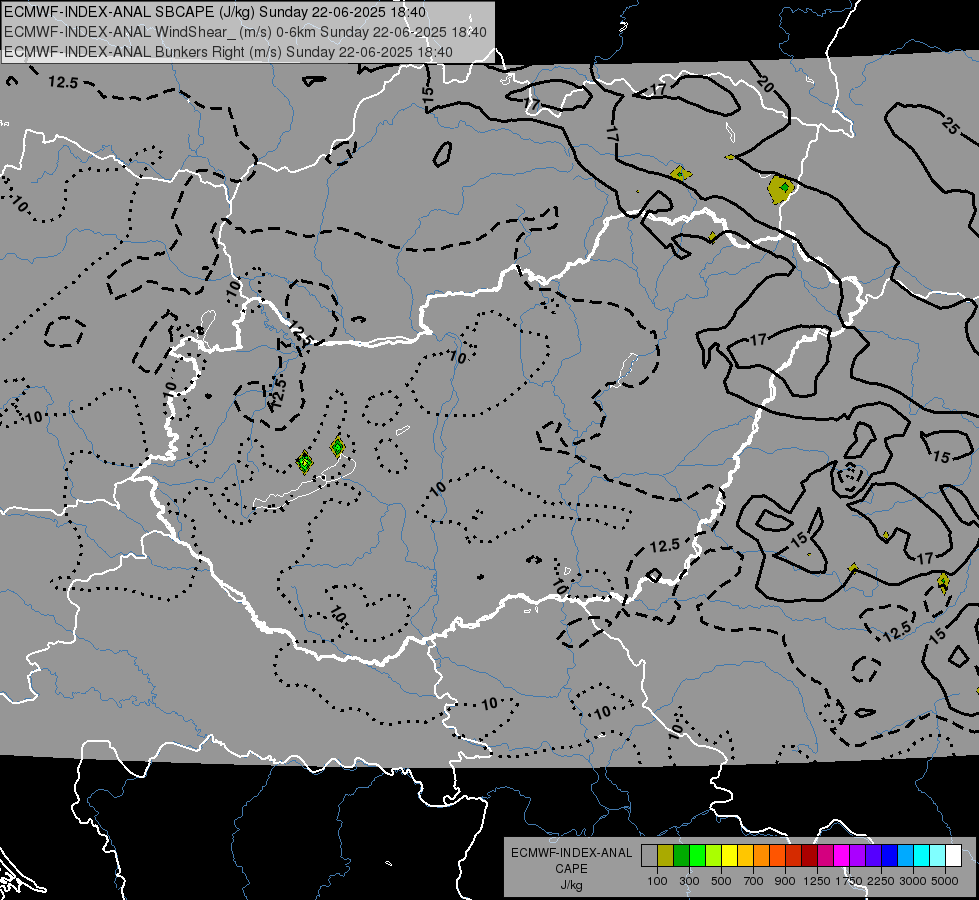Click the gray CAPE legend swatch
This screenshot has height=900, width=979.
coord(649,856)
